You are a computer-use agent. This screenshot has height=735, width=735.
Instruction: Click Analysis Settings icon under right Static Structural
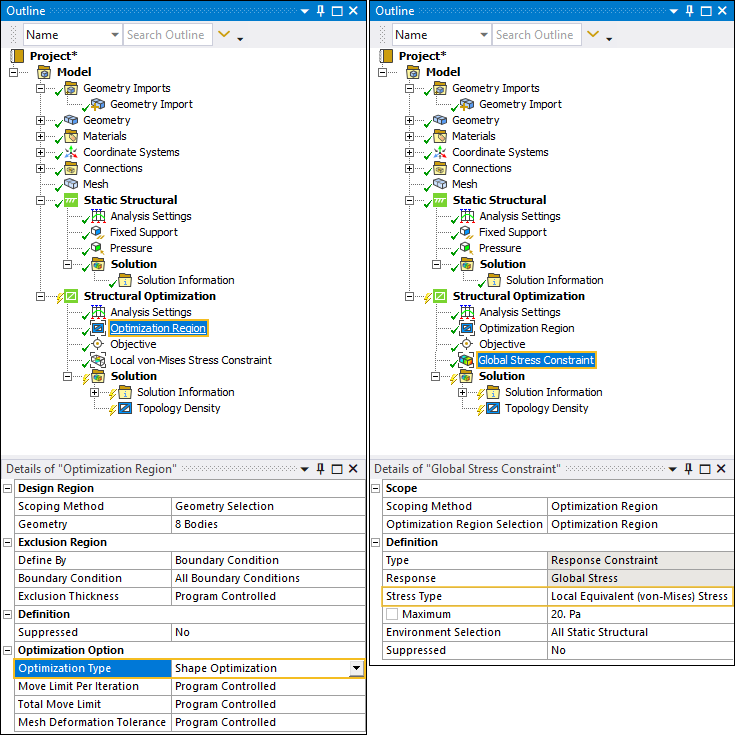click(x=467, y=216)
